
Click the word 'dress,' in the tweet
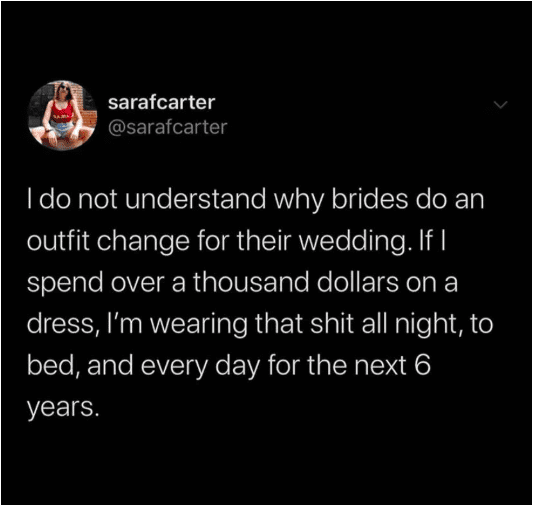(x=63, y=325)
